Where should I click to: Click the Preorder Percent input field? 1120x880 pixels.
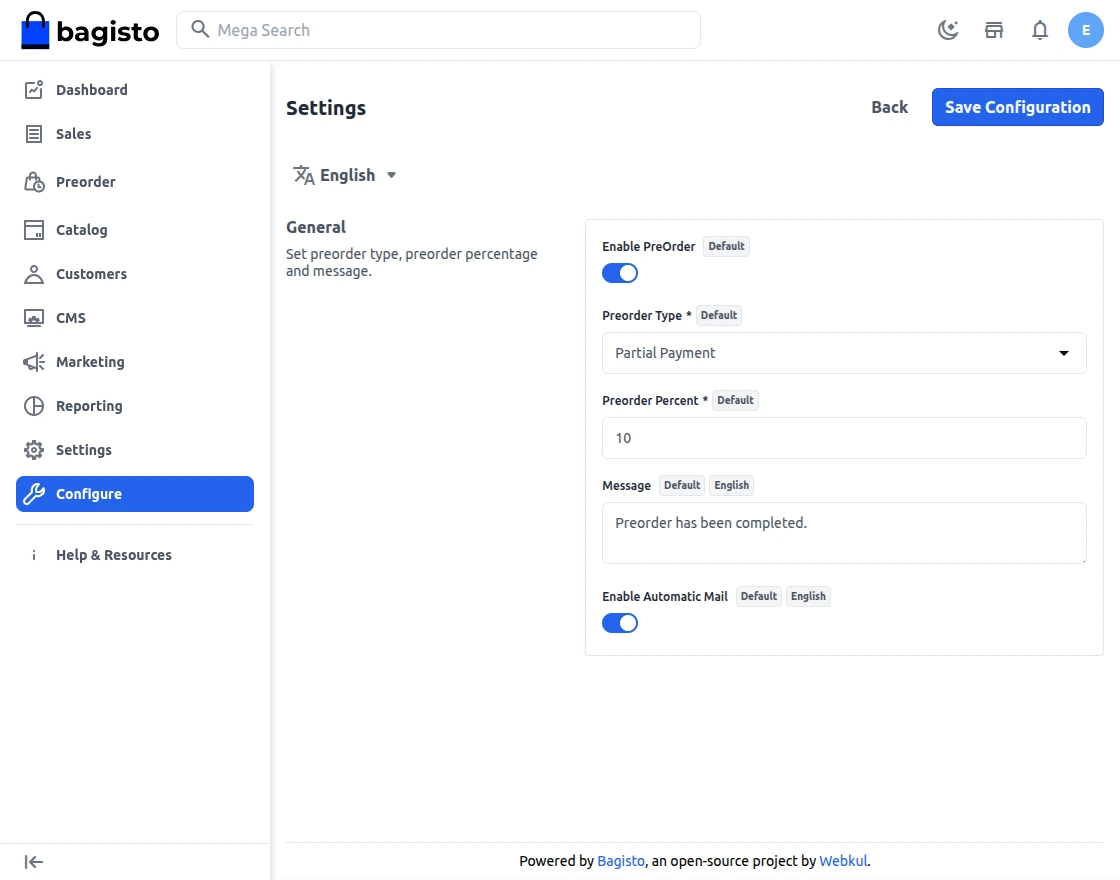point(844,438)
